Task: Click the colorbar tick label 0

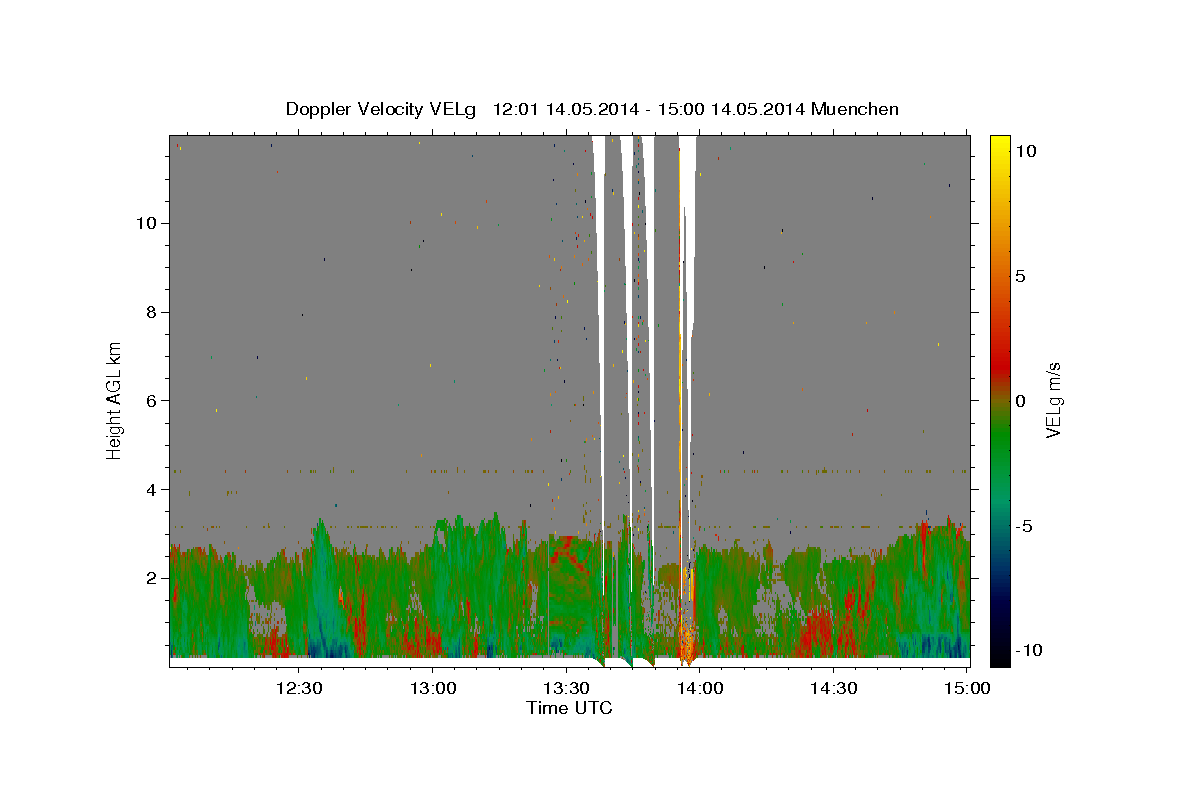Action: click(1020, 401)
